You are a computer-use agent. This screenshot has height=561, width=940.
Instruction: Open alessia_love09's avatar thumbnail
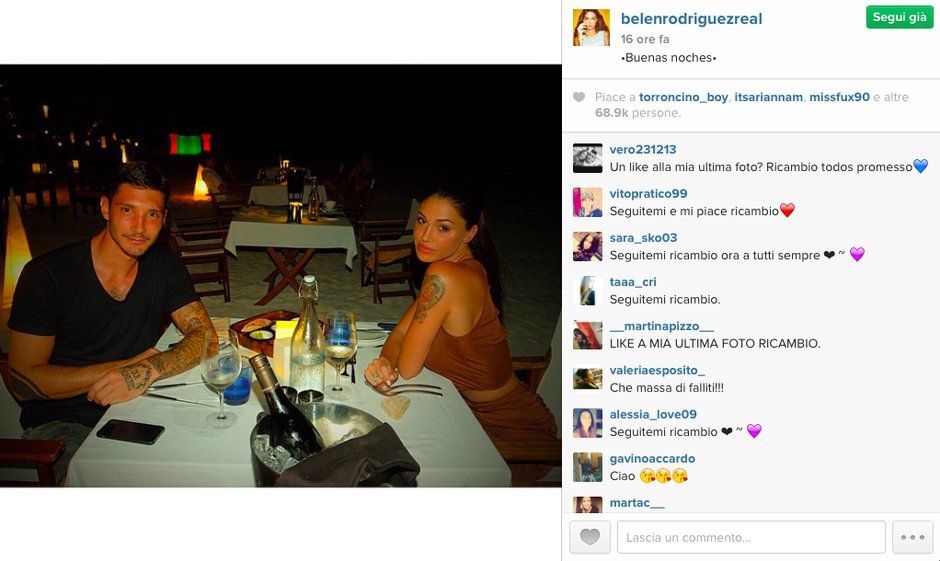point(588,423)
